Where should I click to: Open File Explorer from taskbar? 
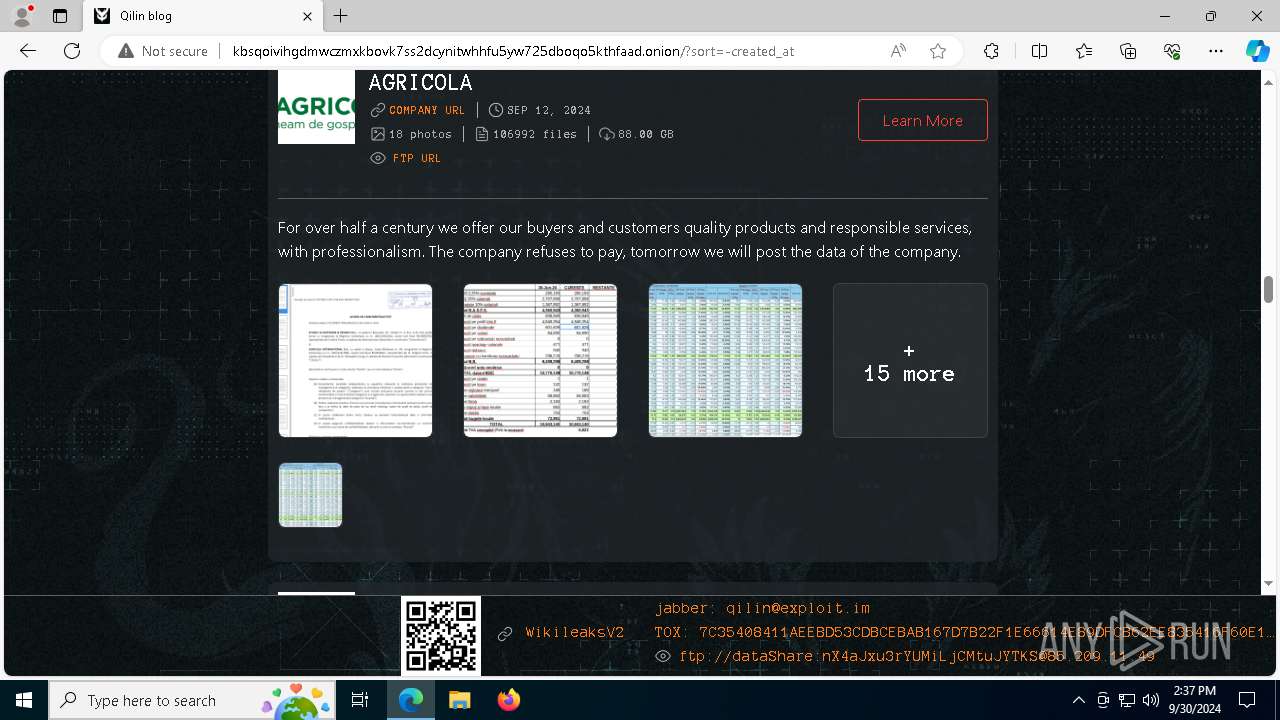pyautogui.click(x=459, y=700)
